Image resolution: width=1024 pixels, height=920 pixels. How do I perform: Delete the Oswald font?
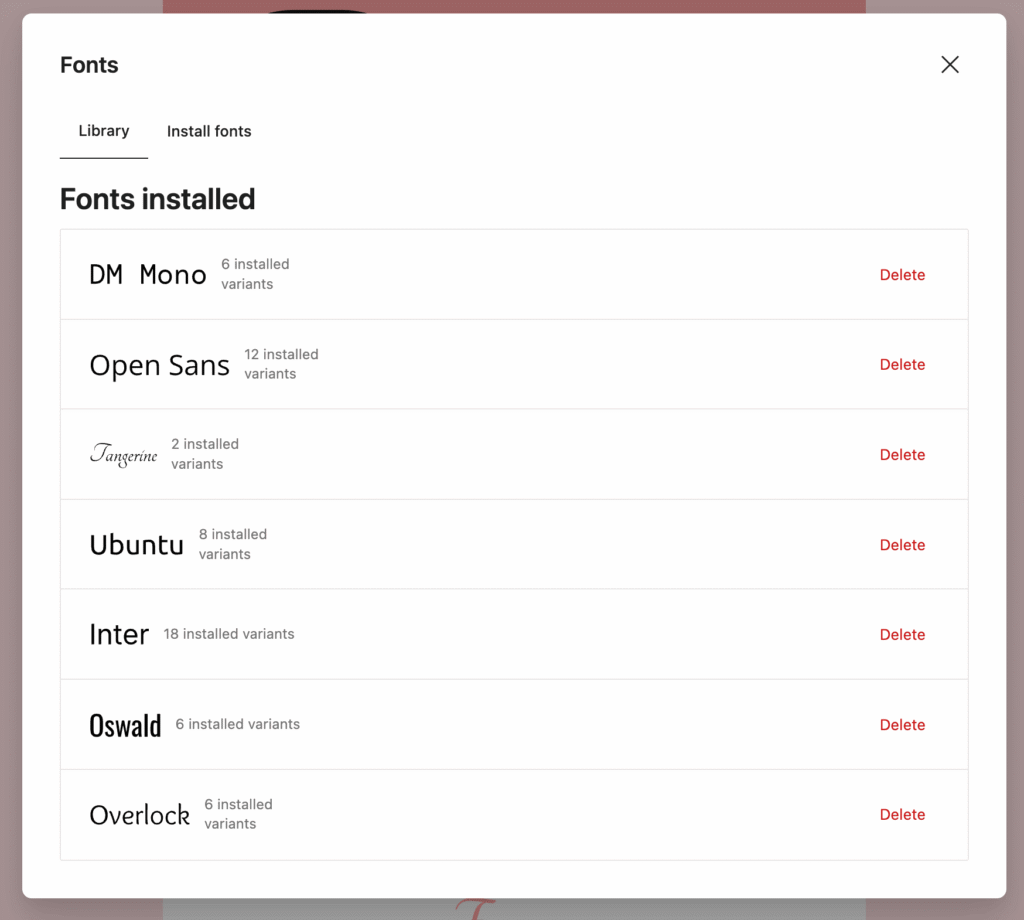[x=902, y=724]
